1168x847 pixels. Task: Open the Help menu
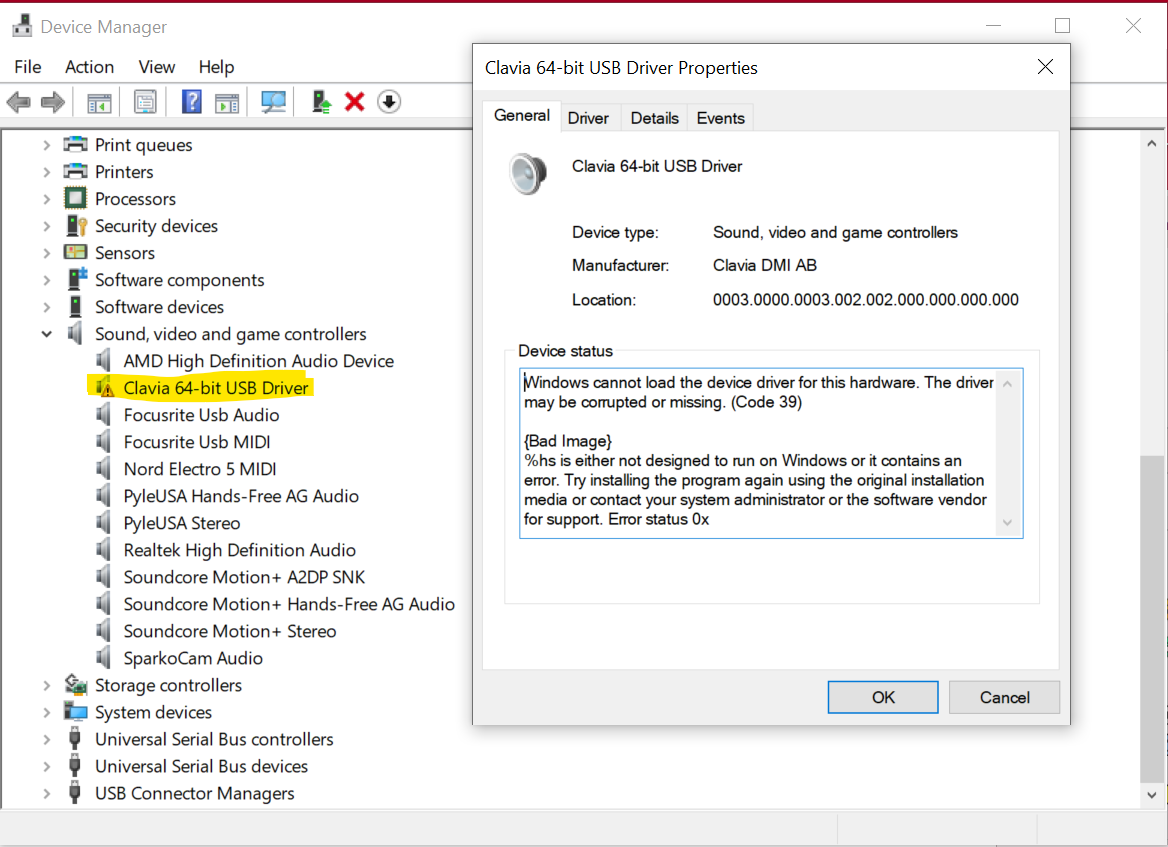(216, 67)
